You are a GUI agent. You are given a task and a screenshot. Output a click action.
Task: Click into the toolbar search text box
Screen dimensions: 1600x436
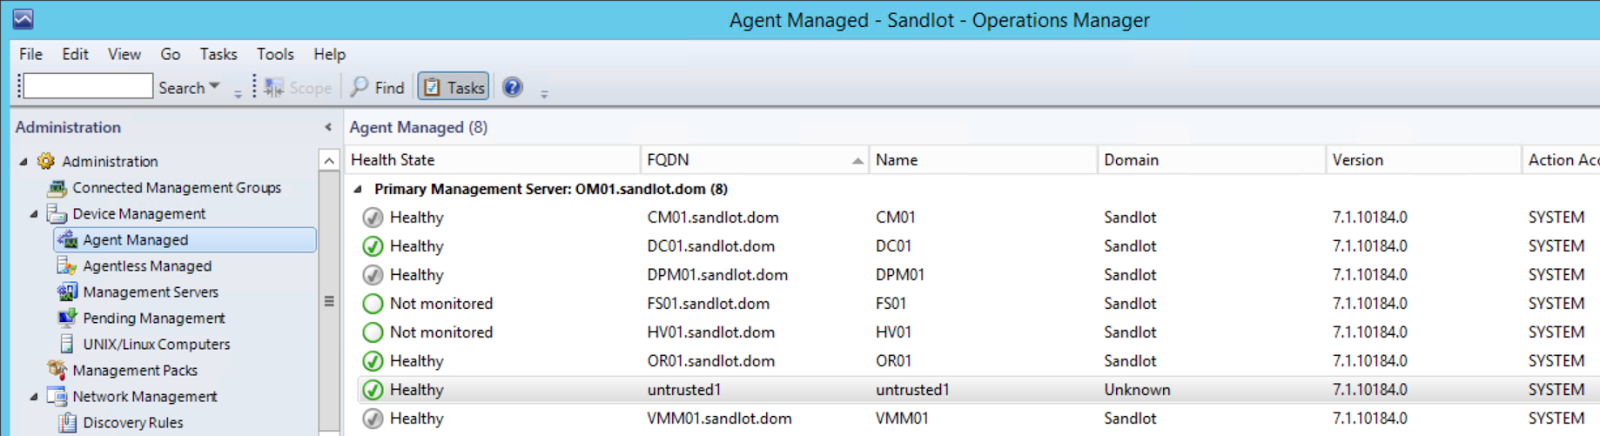[x=88, y=87]
